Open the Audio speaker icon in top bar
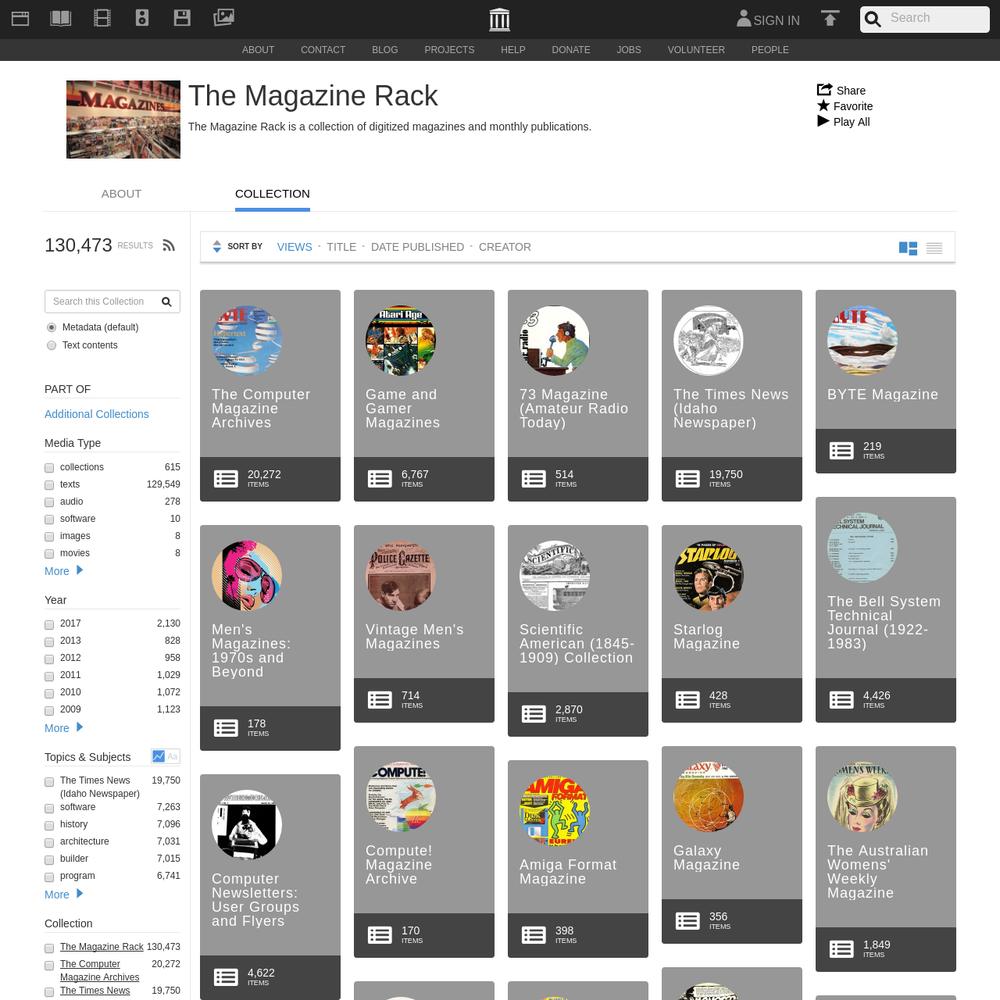Screen dimensions: 1000x1000 [x=142, y=18]
